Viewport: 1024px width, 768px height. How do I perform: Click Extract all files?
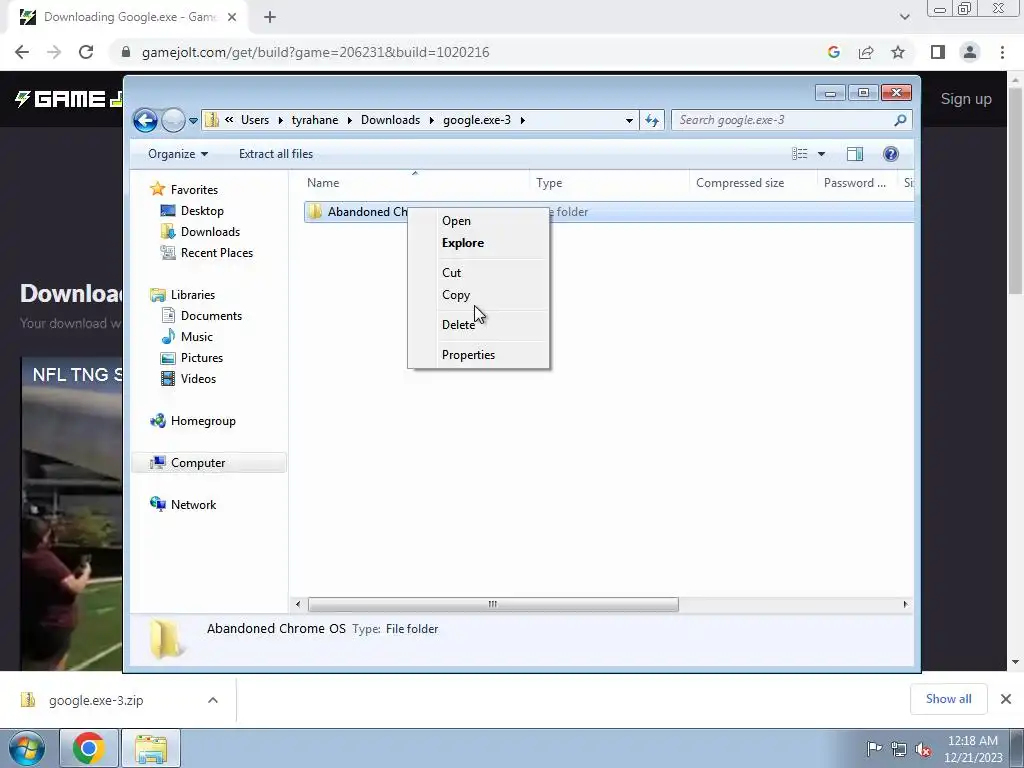point(276,154)
